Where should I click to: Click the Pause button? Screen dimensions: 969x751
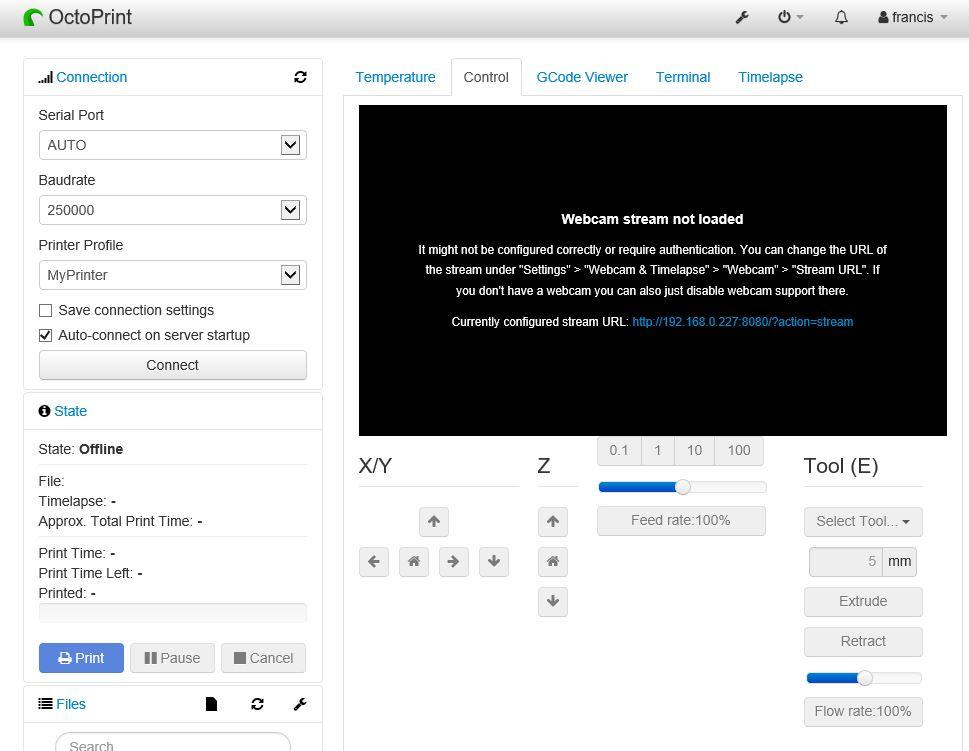point(172,658)
